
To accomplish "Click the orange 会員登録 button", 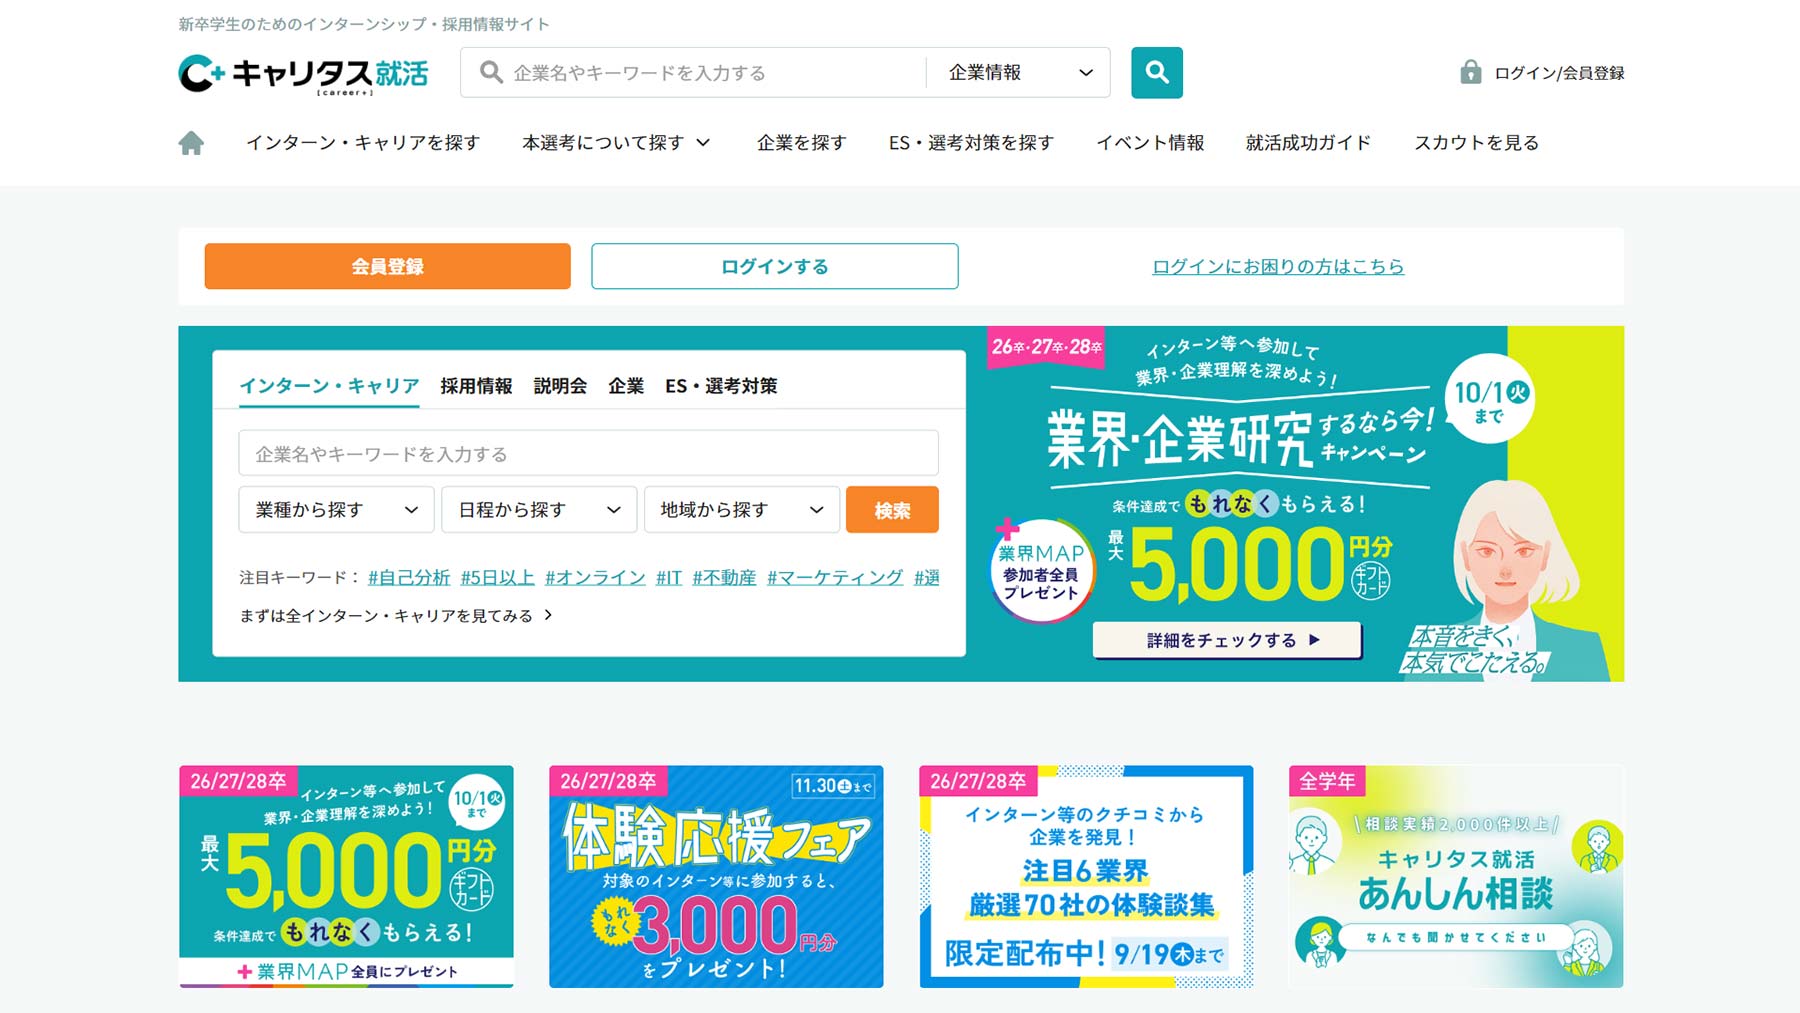I will click(388, 266).
